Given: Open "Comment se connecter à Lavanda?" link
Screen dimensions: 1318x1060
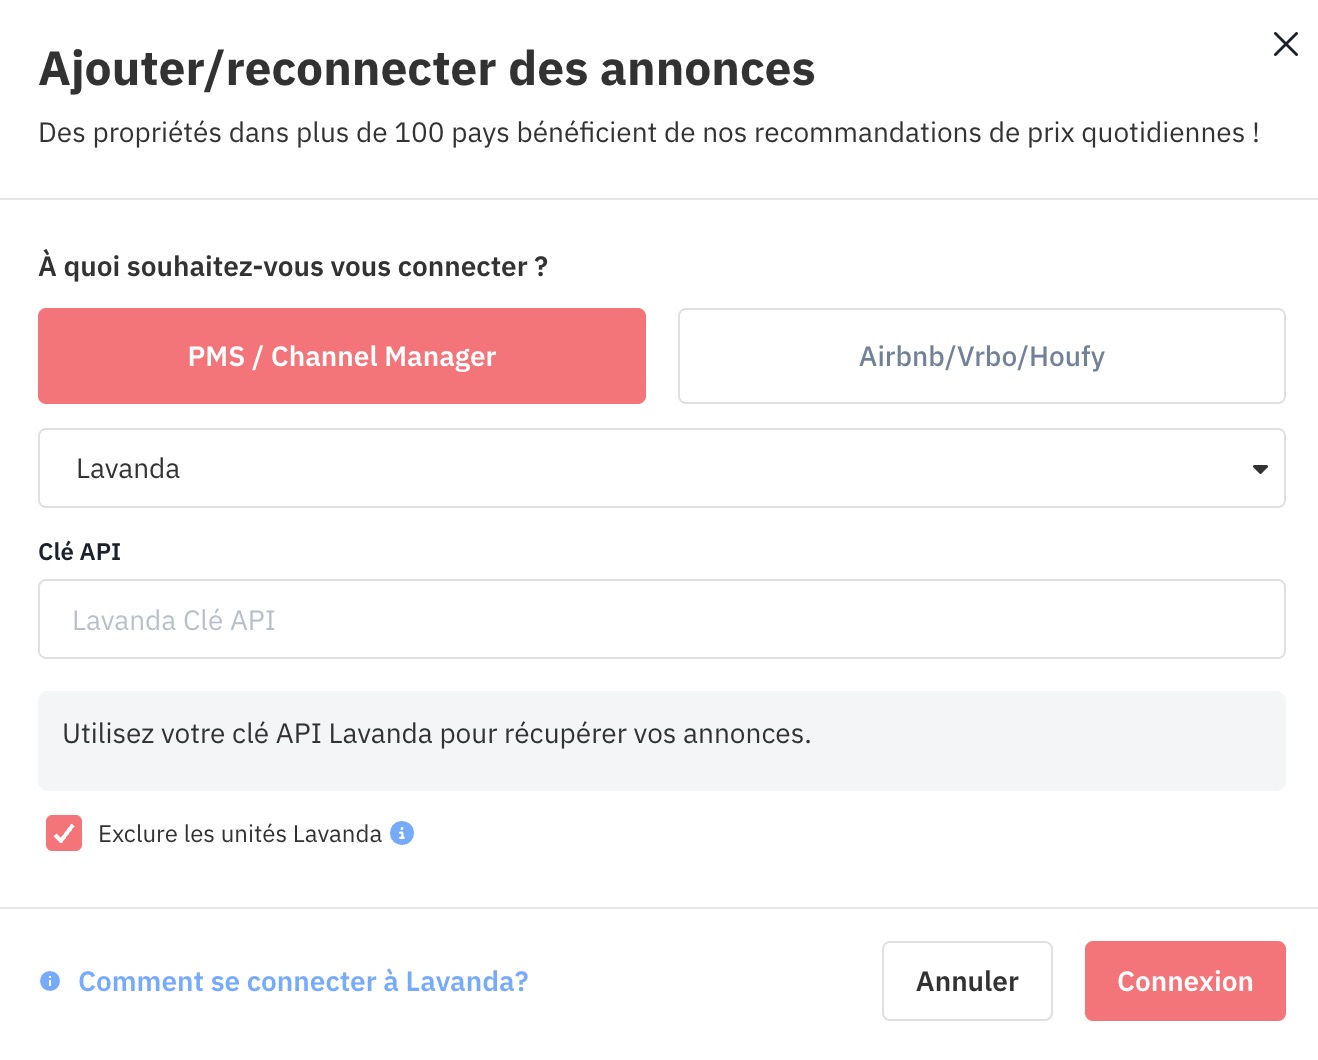Looking at the screenshot, I should coord(303,982).
